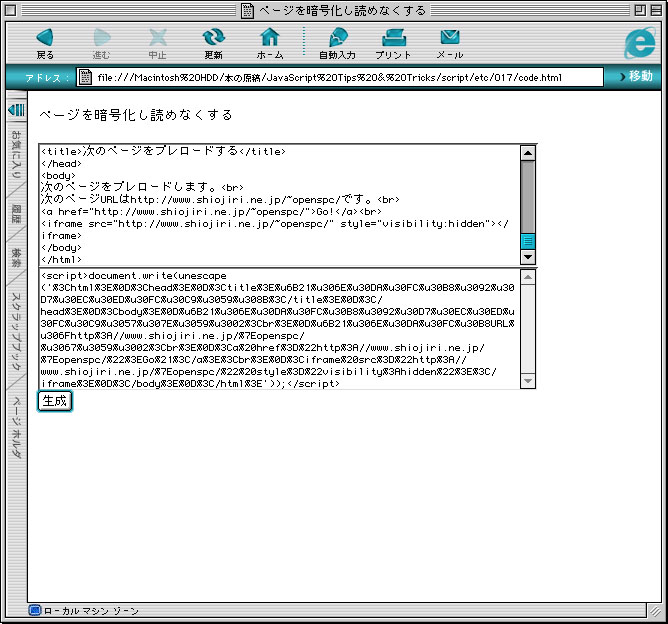Click the window close box in title bar
This screenshot has width=668, height=624.
(11, 10)
